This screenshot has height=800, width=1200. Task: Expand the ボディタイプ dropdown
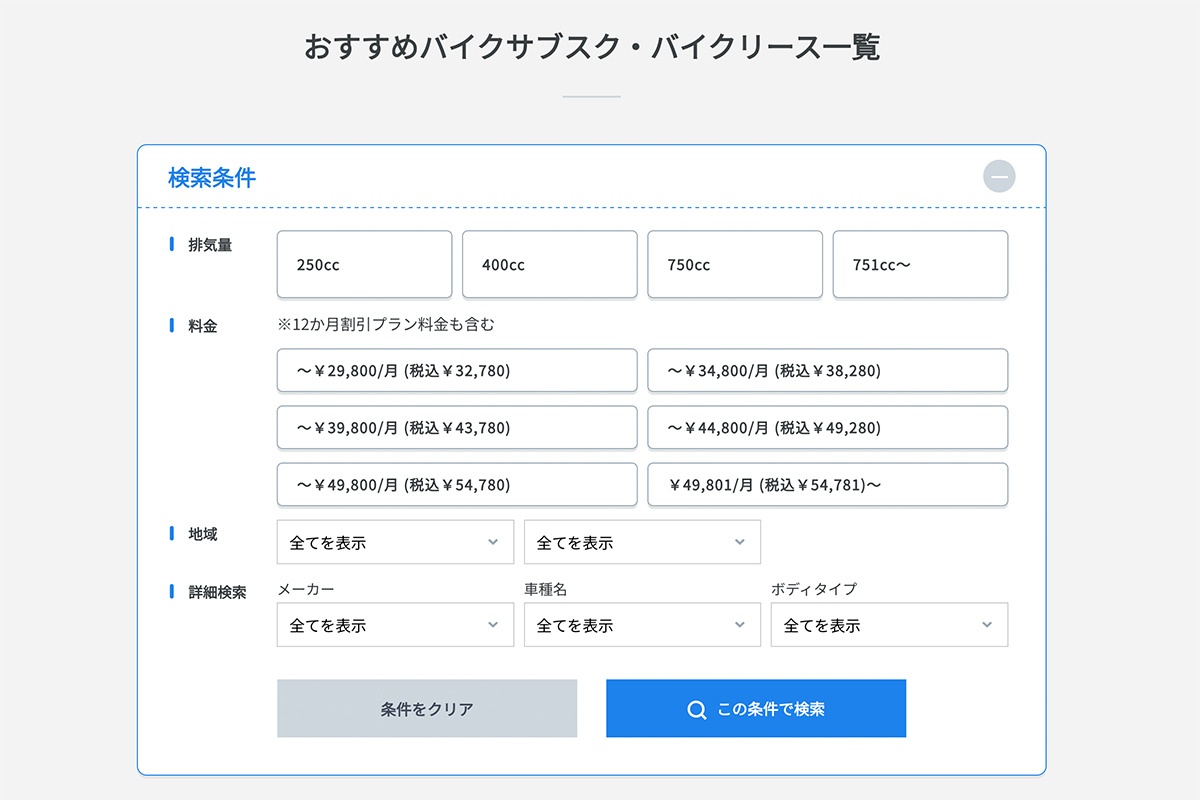pyautogui.click(x=889, y=625)
